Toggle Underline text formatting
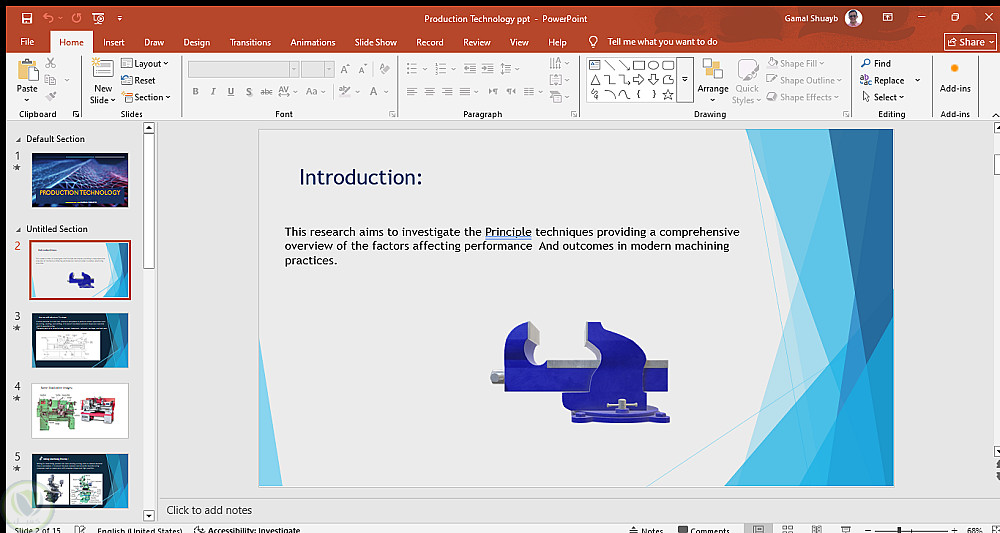This screenshot has height=533, width=1000. click(x=229, y=92)
